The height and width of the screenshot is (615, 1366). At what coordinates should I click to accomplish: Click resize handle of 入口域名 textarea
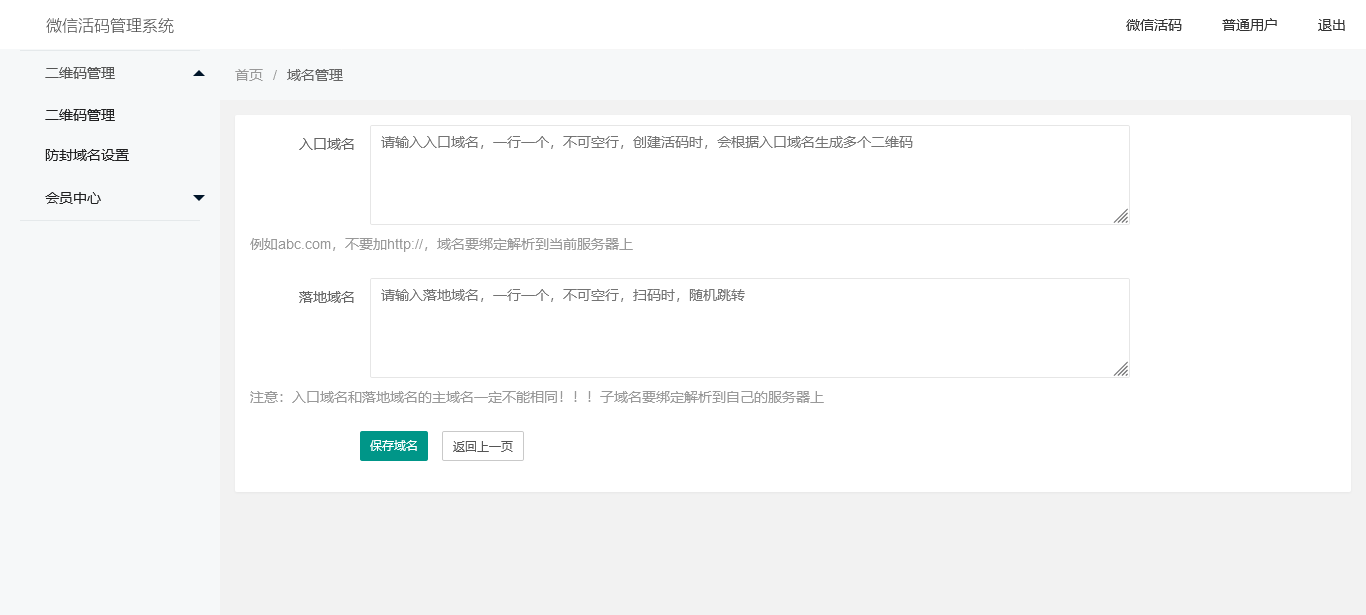[x=1121, y=216]
